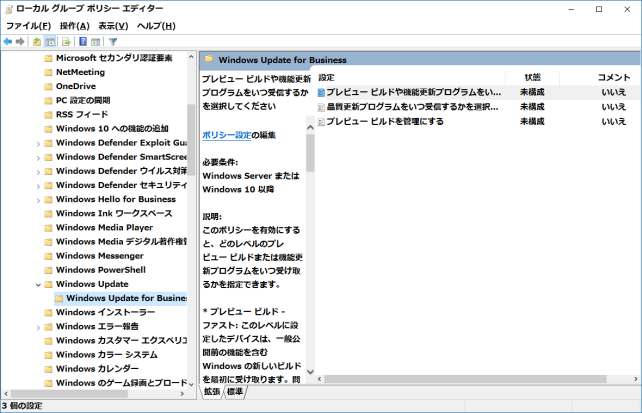Select Windows Ink ワークスペース tree item
The height and width of the screenshot is (413, 642).
pos(114,213)
